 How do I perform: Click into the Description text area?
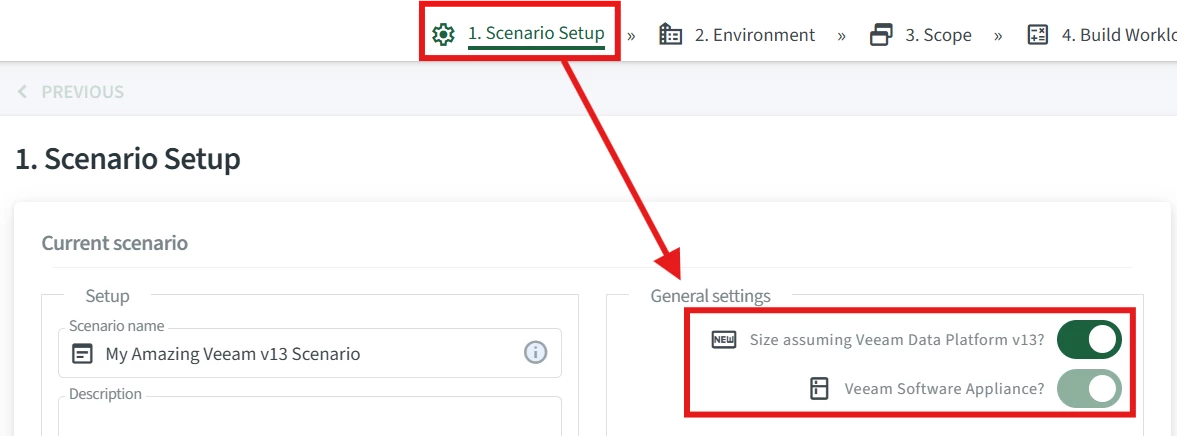pos(310,416)
